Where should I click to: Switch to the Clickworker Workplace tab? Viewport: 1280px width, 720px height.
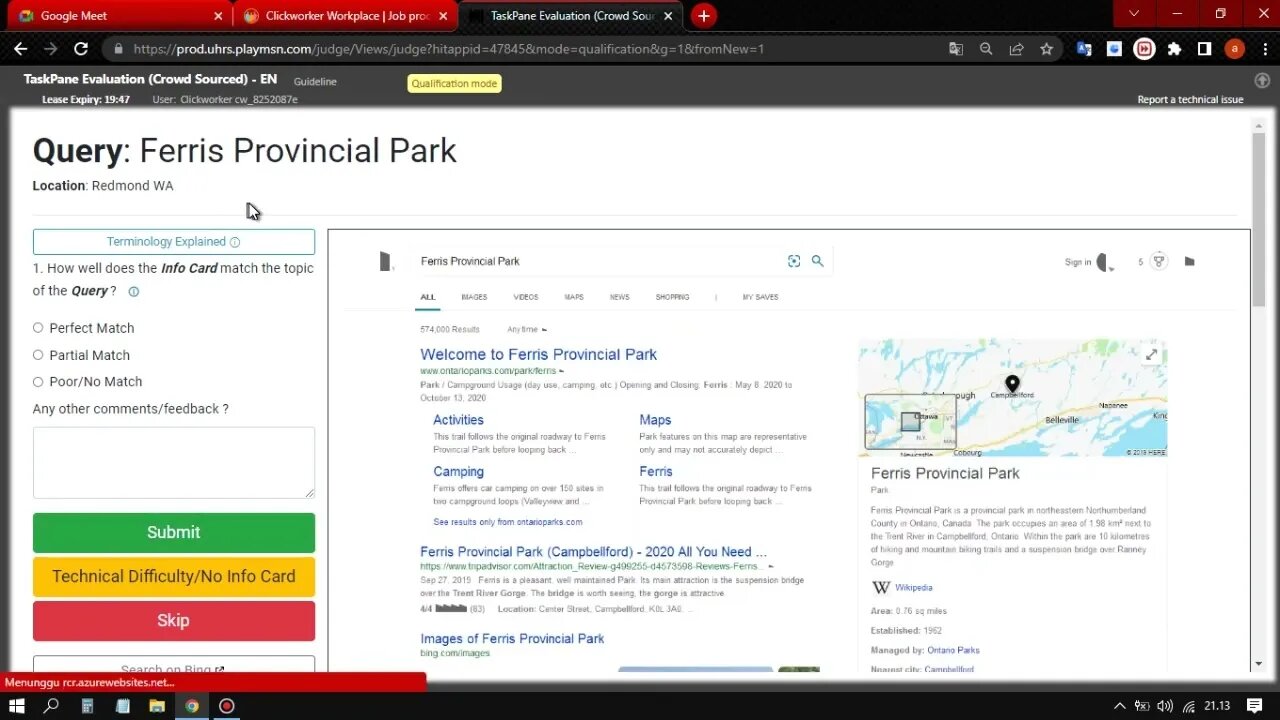345,16
